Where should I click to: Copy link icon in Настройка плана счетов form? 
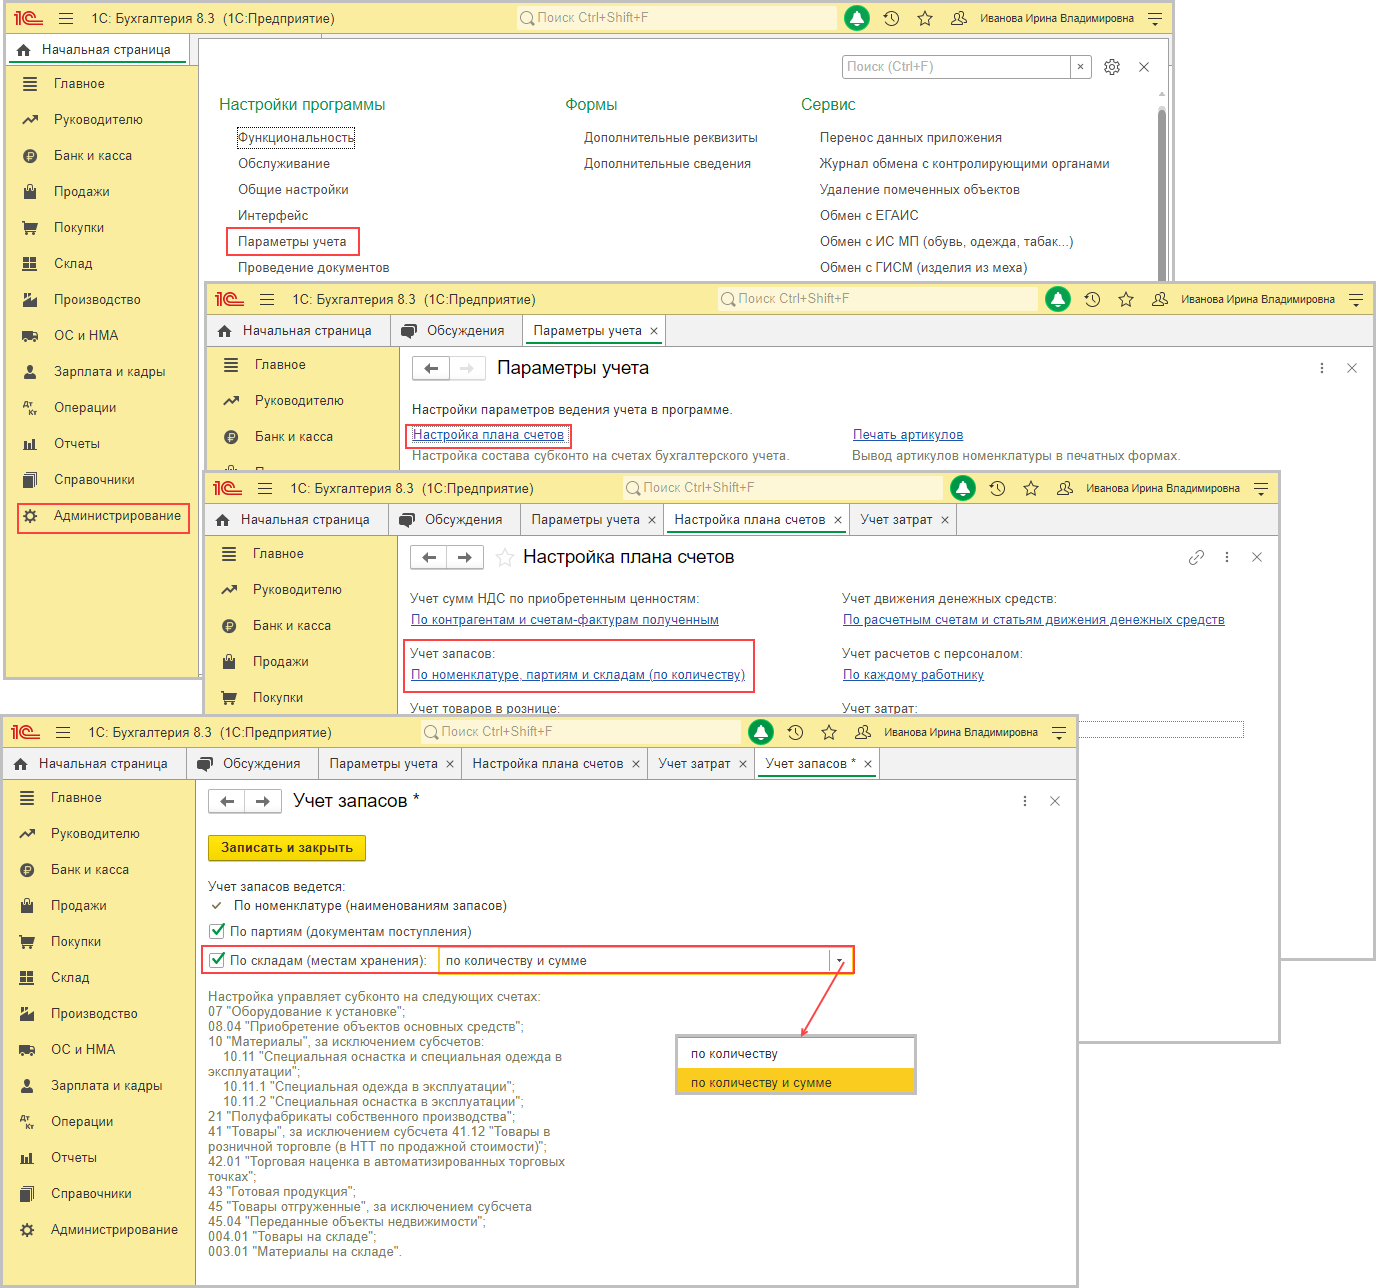tap(1196, 558)
